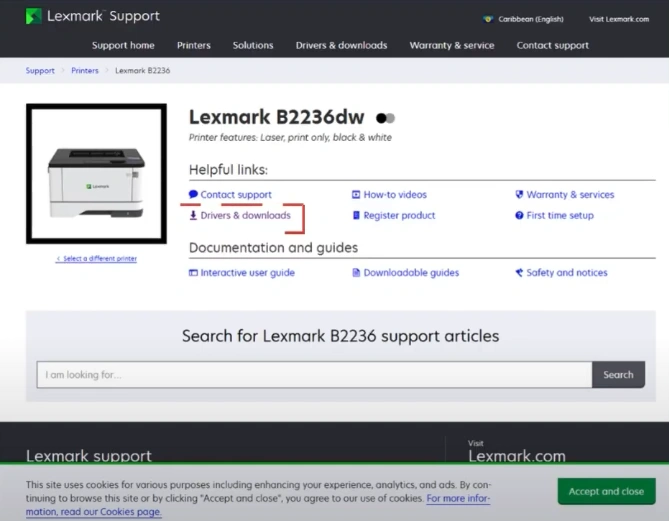The image size is (669, 521).
Task: Click the Downloadable guides icon
Action: (x=356, y=273)
